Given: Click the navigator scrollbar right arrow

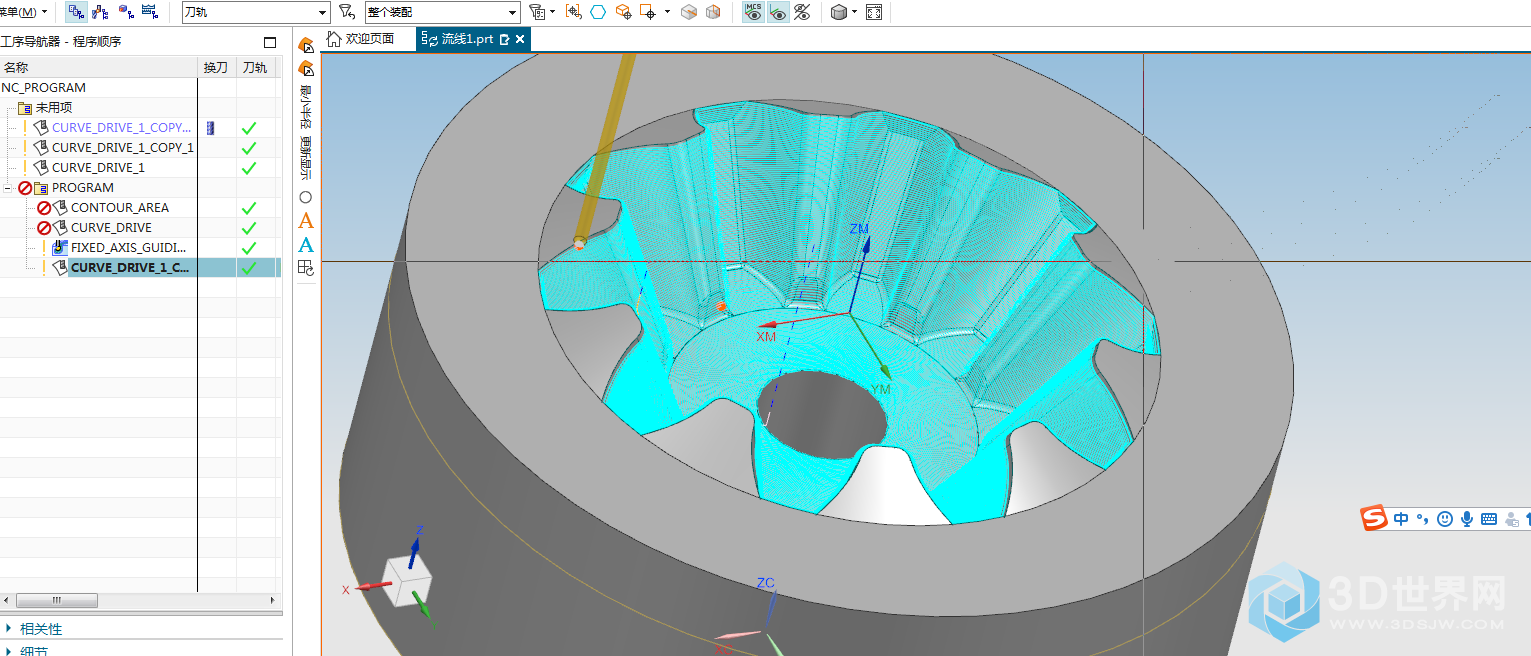Looking at the screenshot, I should point(273,600).
